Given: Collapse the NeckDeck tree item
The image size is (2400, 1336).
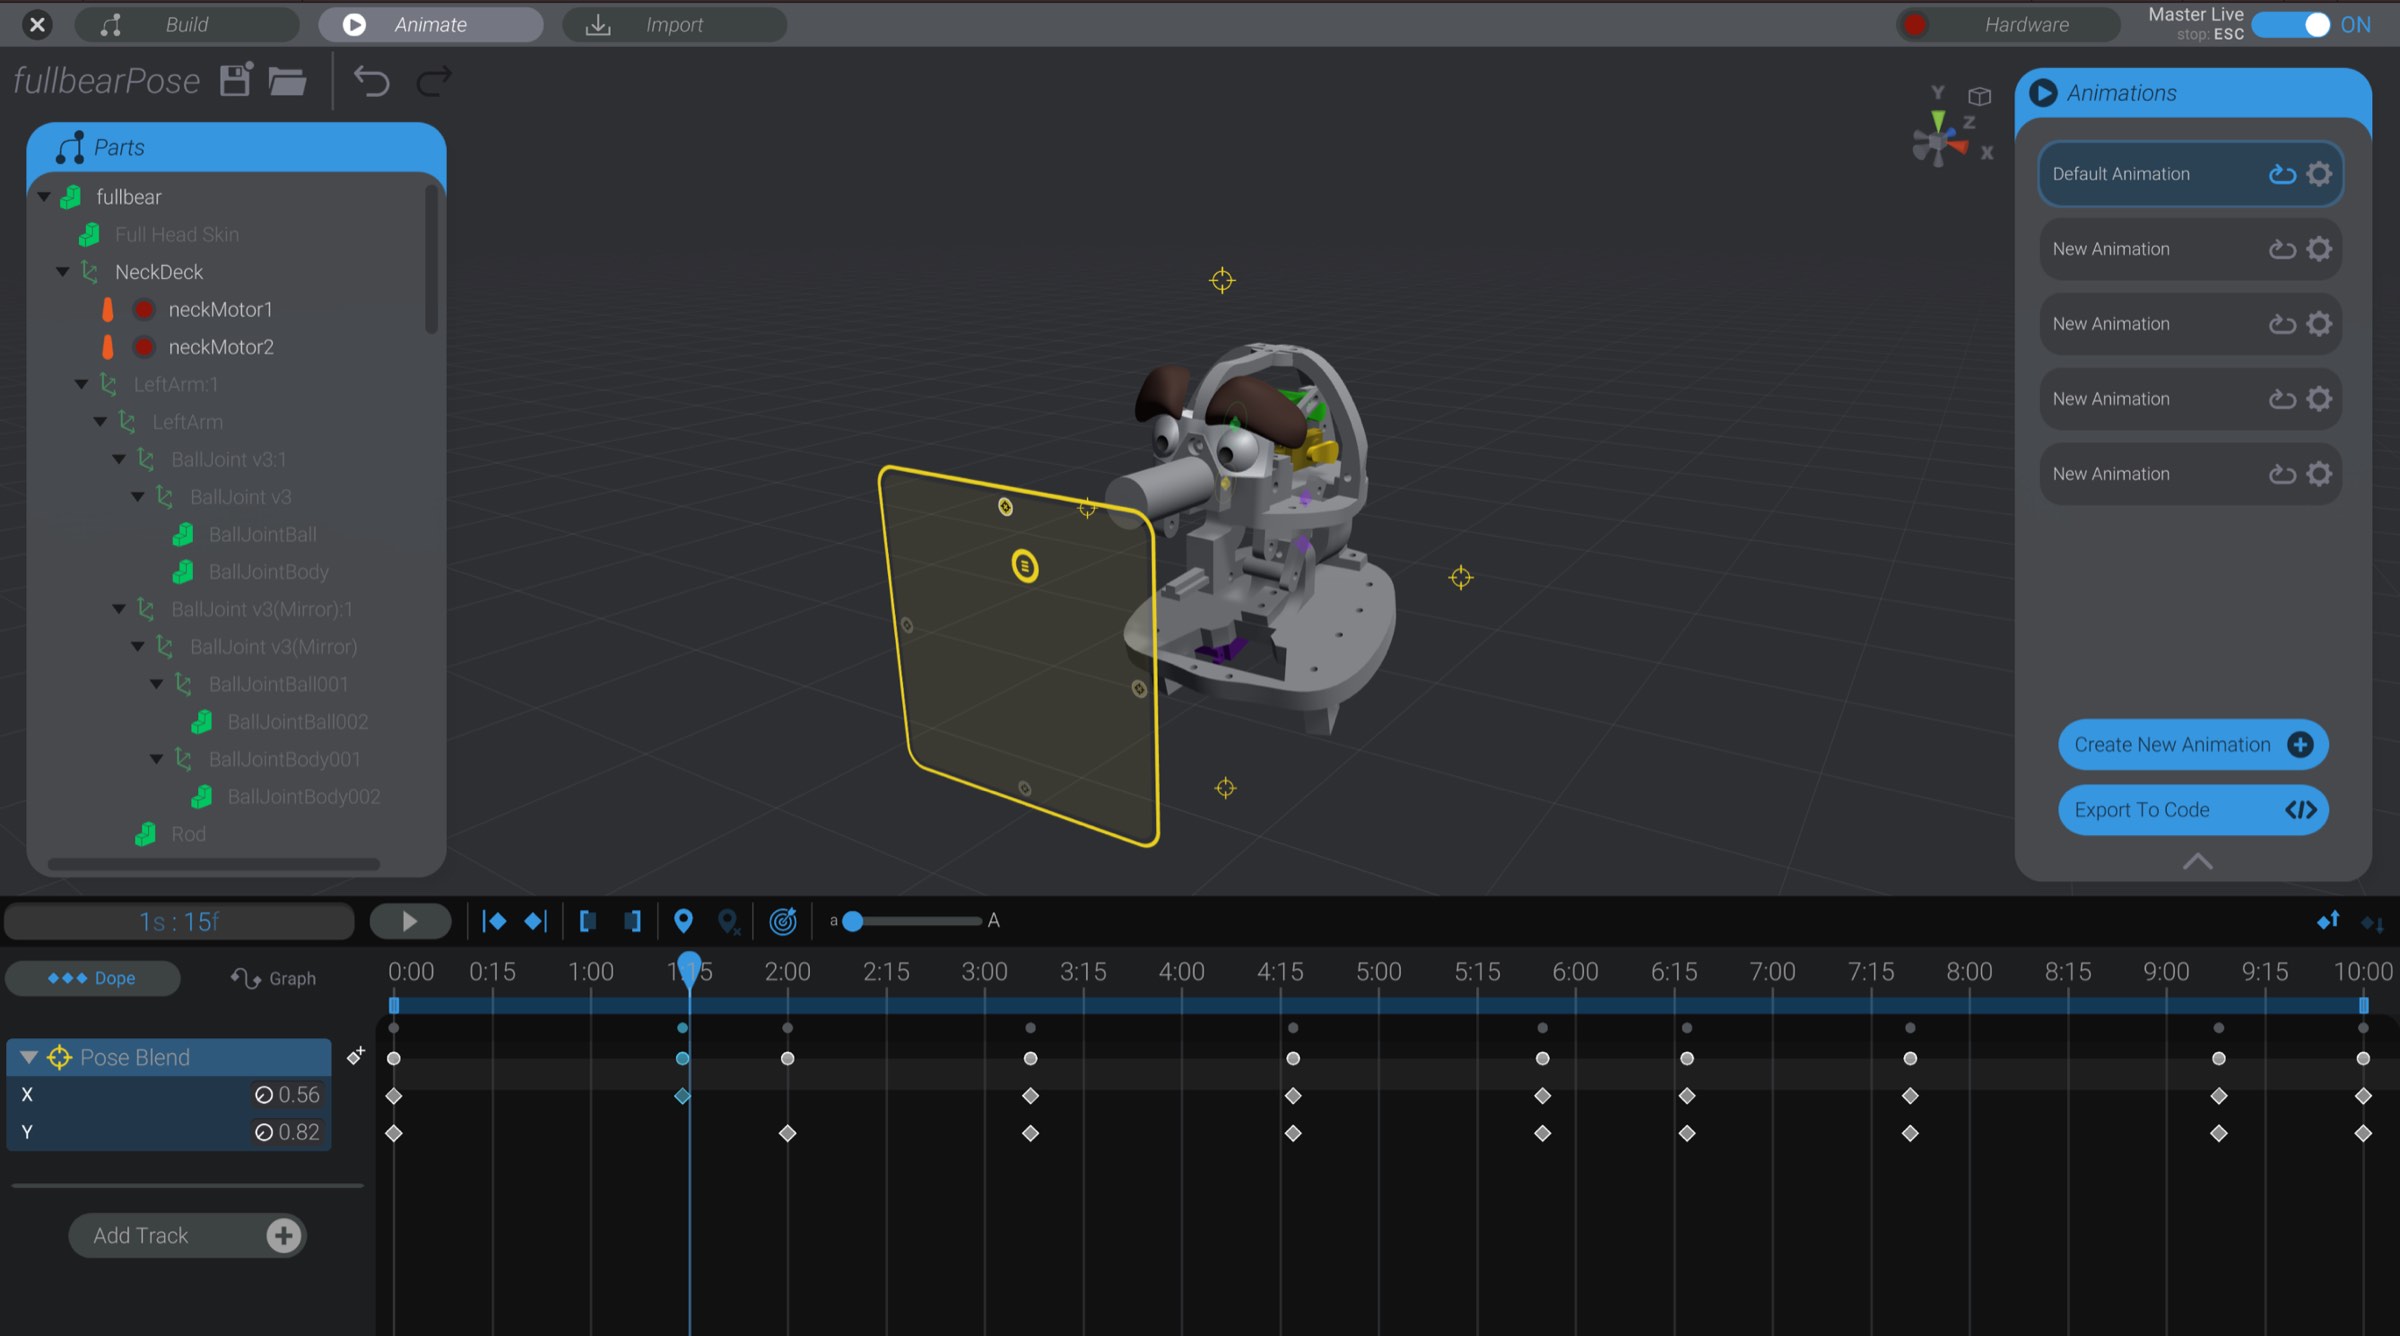Looking at the screenshot, I should coord(63,271).
